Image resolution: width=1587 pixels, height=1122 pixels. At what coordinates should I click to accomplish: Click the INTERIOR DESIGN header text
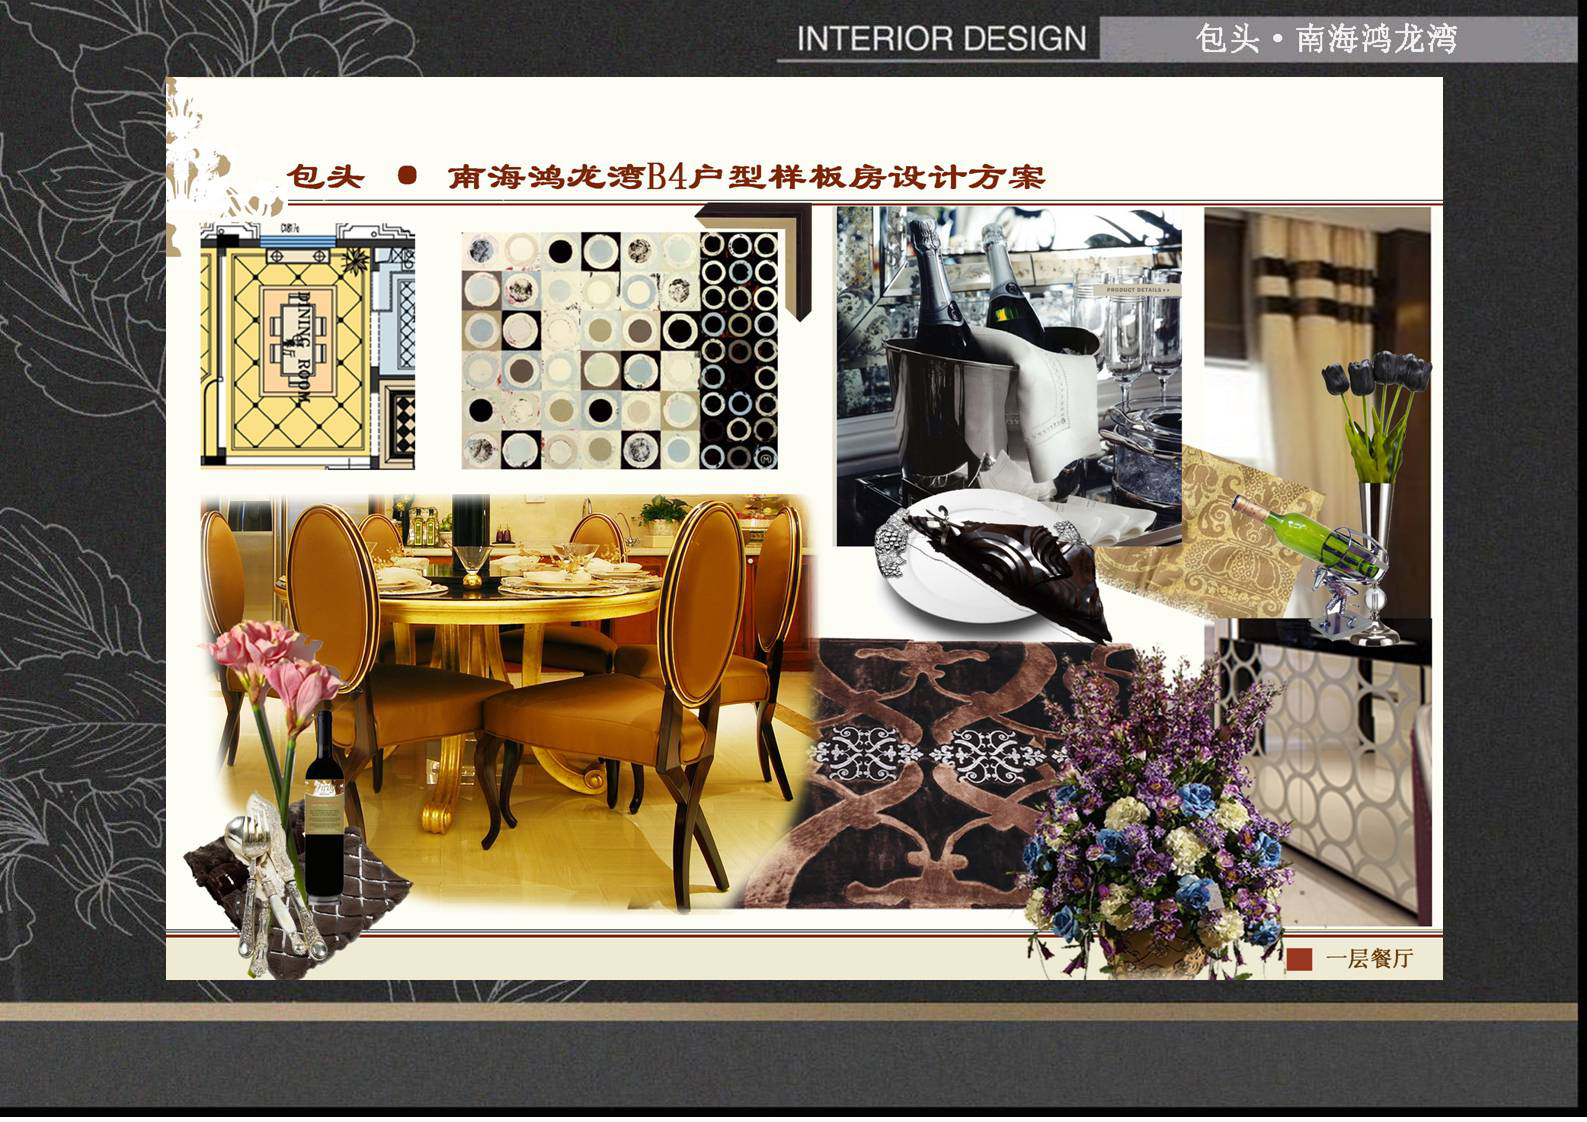click(x=941, y=39)
